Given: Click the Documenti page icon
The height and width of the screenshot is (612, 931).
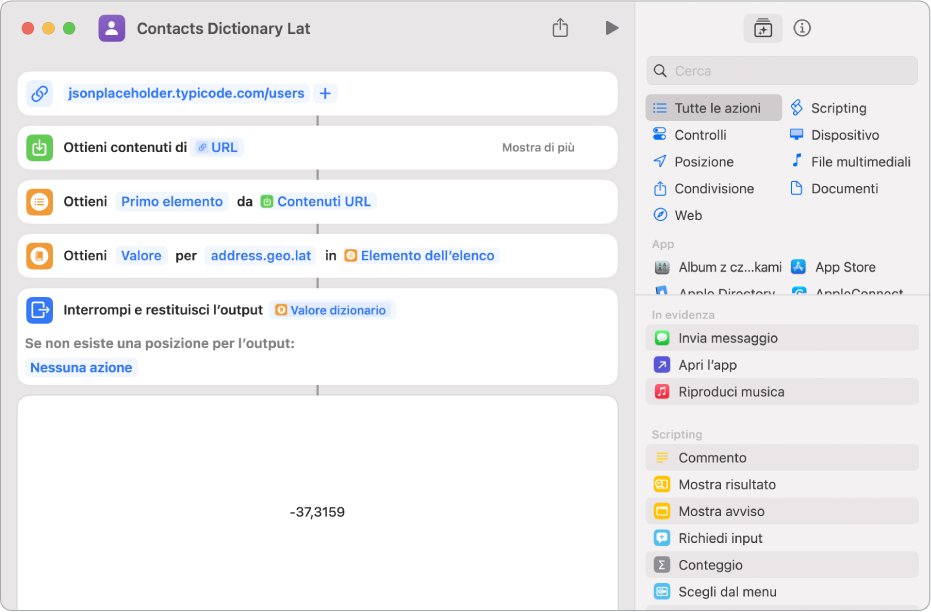Looking at the screenshot, I should tap(796, 188).
